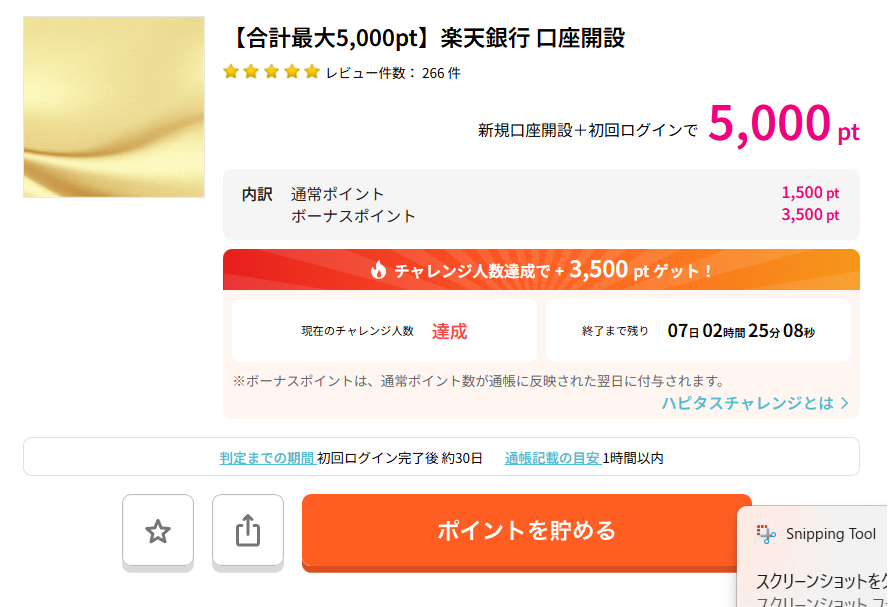Click the fifth gold rating star

coord(312,72)
